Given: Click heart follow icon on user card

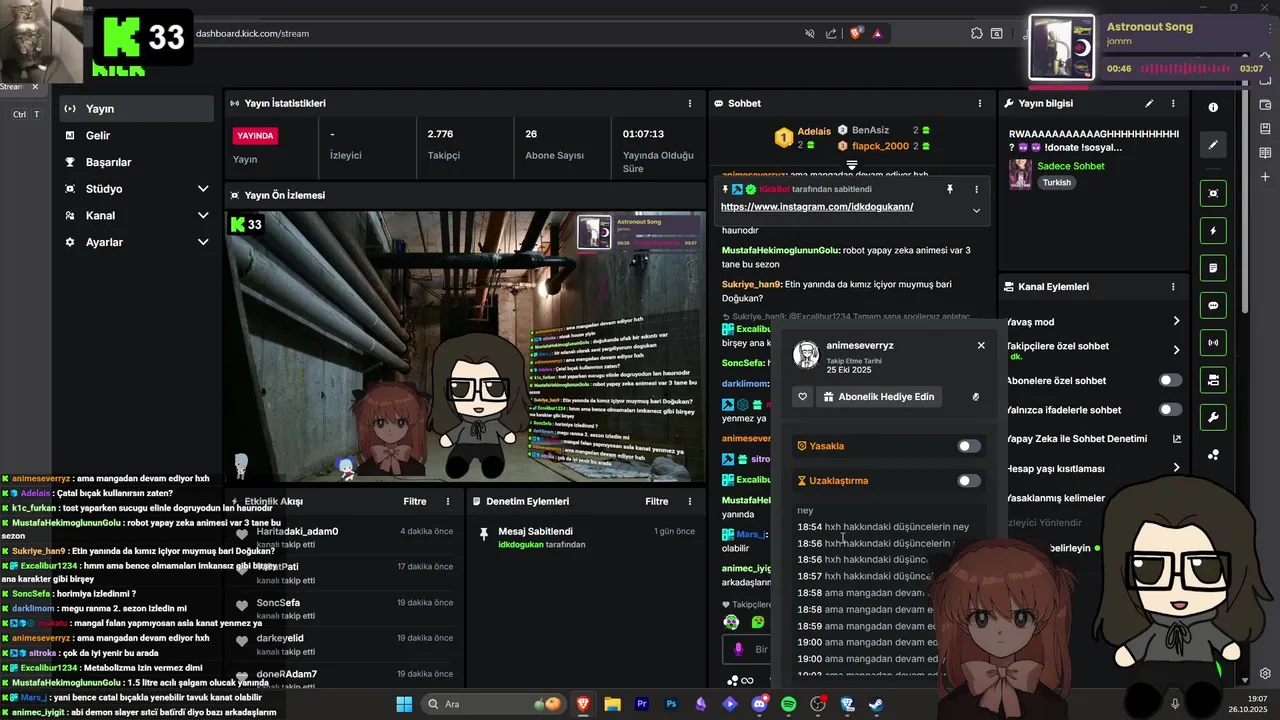Looking at the screenshot, I should 802,397.
